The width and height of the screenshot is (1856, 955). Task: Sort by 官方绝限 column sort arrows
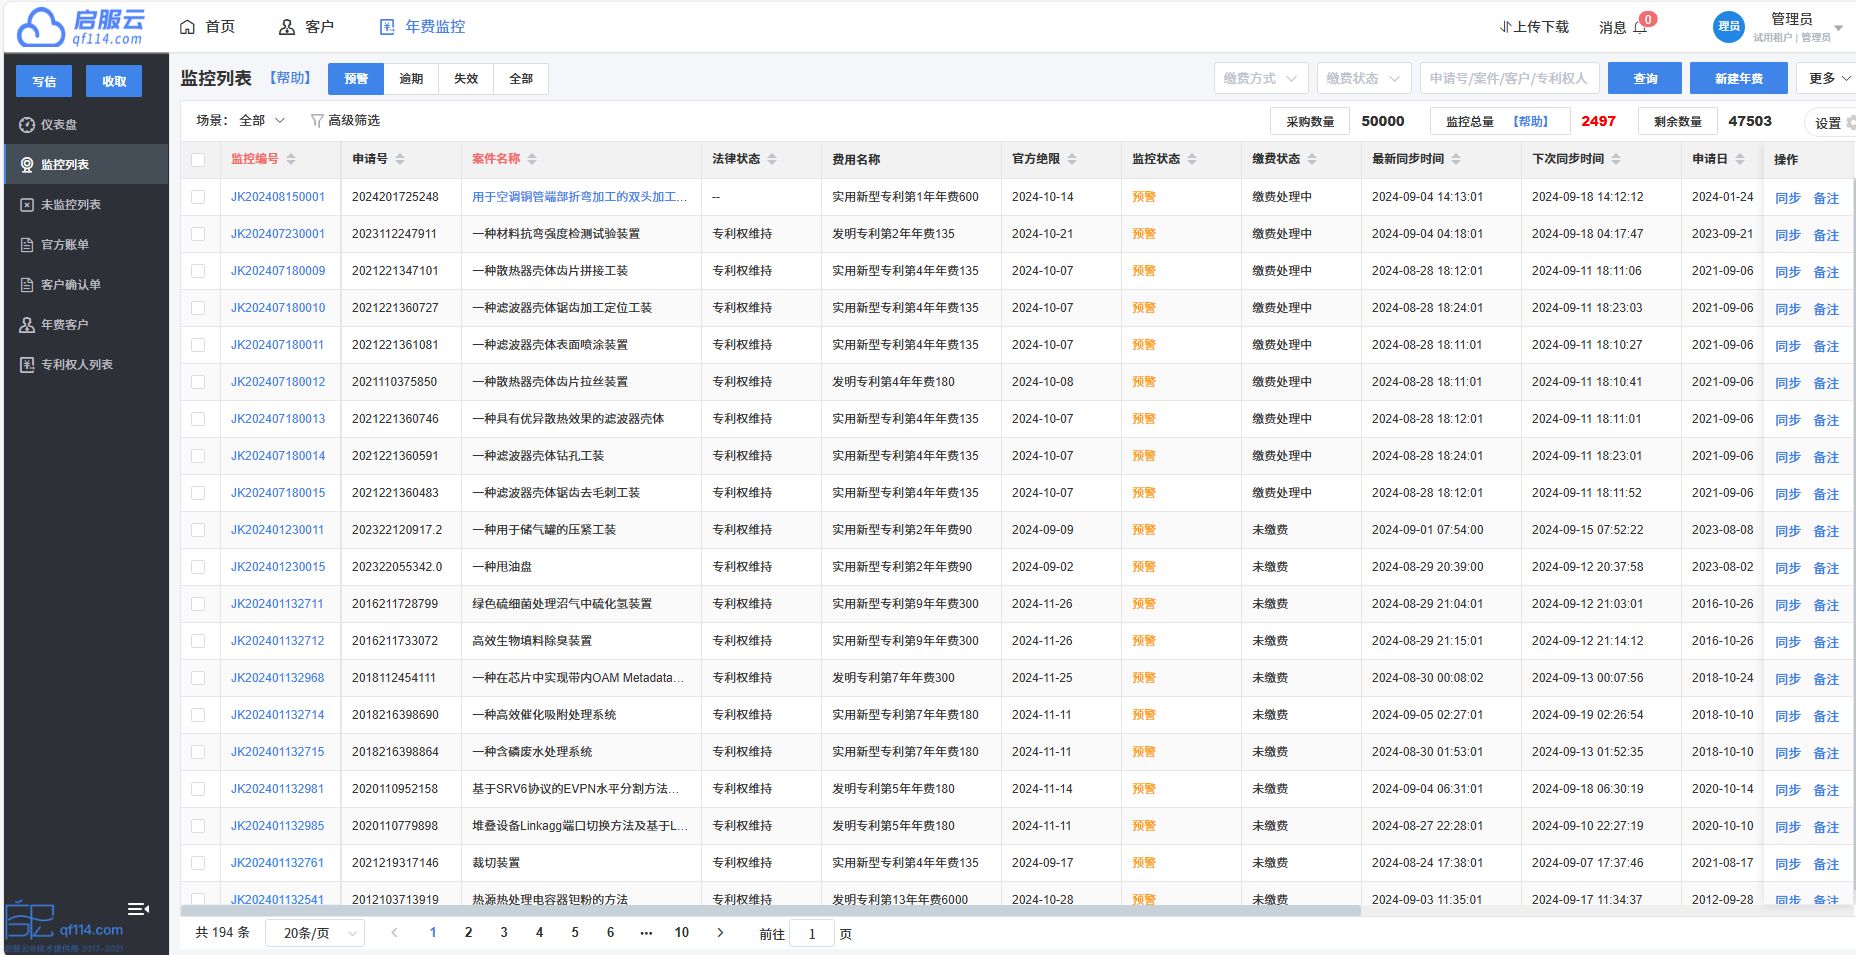coord(1072,159)
